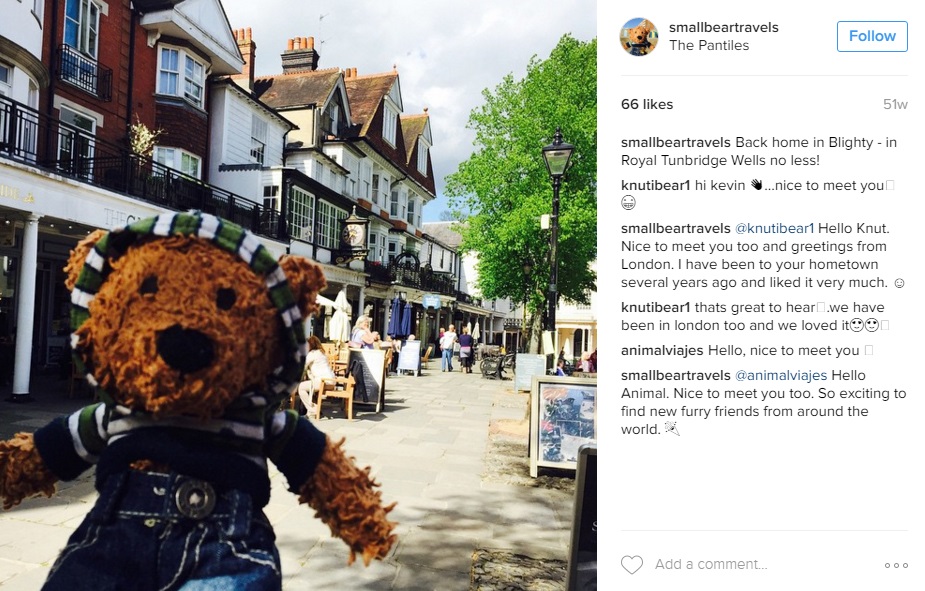Click the 51w timestamp

coord(895,104)
